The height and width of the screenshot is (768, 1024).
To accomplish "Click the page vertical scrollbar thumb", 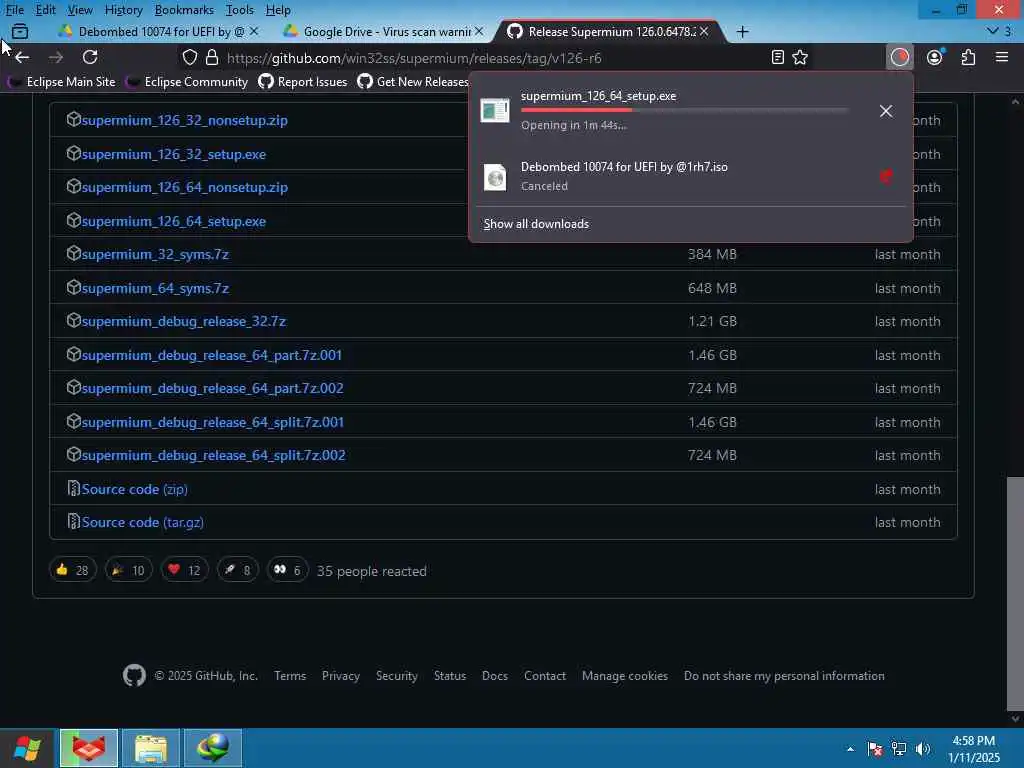I will (x=1015, y=593).
